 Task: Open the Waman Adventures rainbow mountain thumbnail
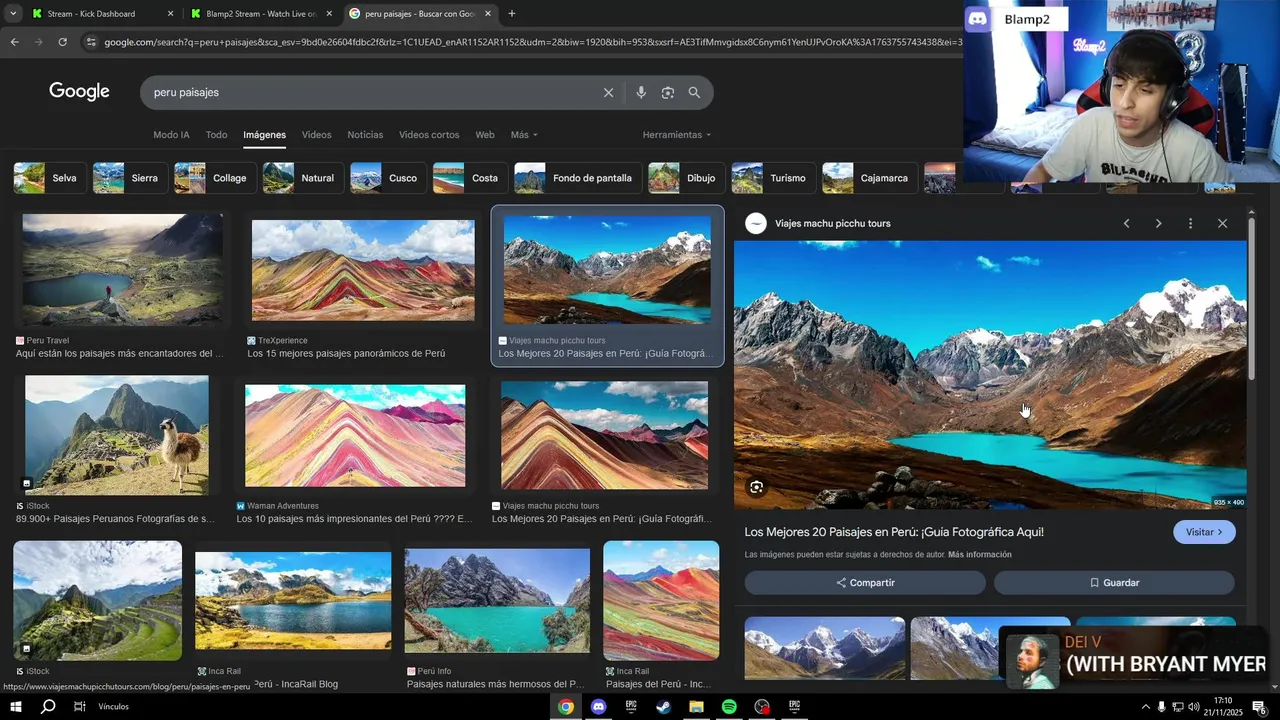(x=355, y=436)
